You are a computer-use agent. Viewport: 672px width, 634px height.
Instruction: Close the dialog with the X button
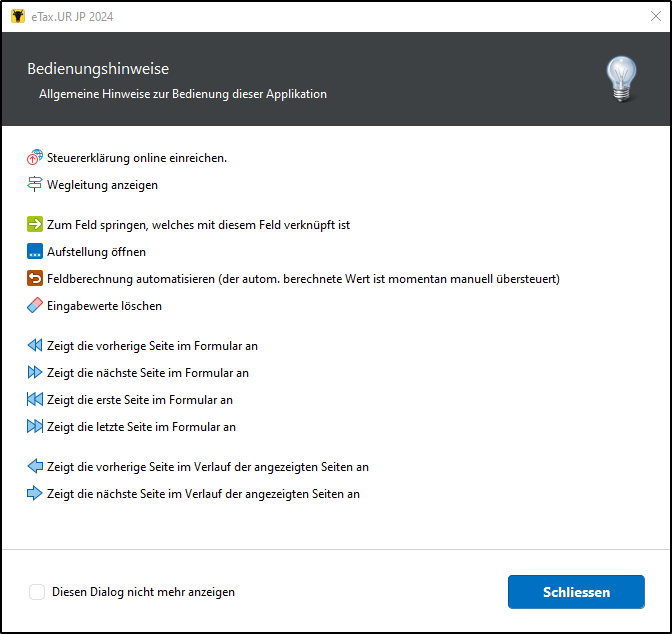pyautogui.click(x=656, y=16)
